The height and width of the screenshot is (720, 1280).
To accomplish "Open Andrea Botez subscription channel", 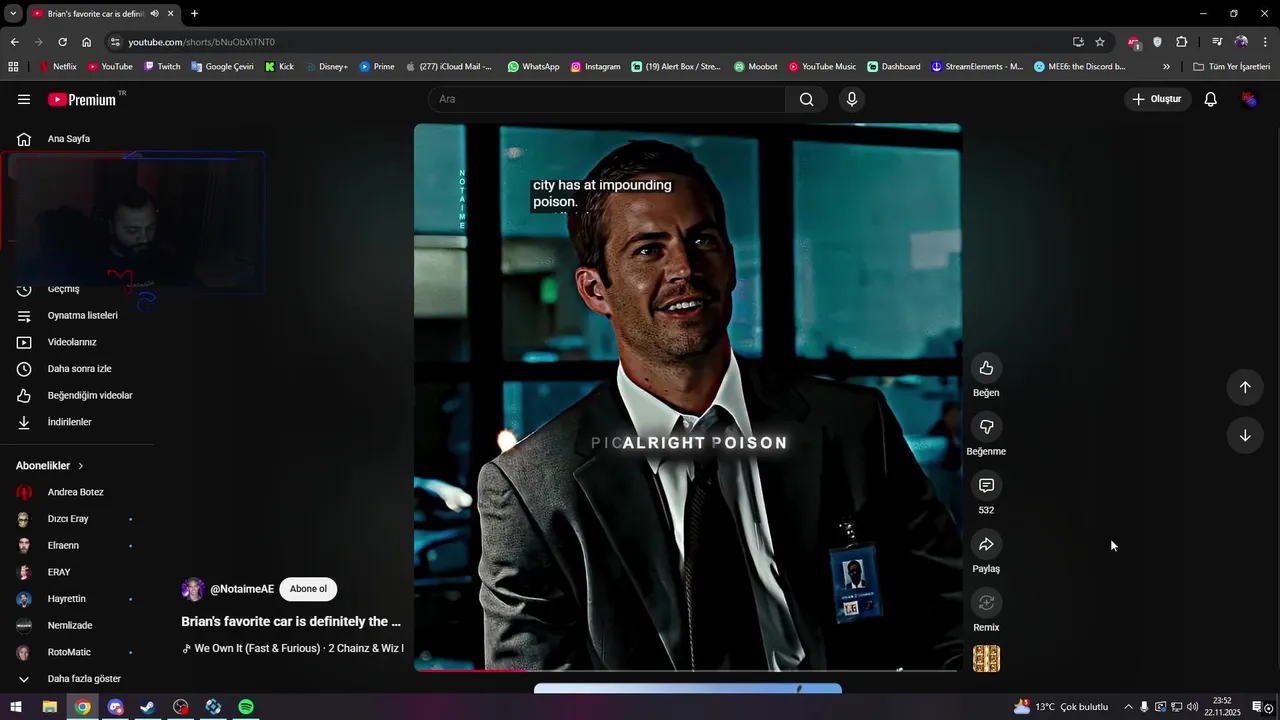I will [77, 492].
